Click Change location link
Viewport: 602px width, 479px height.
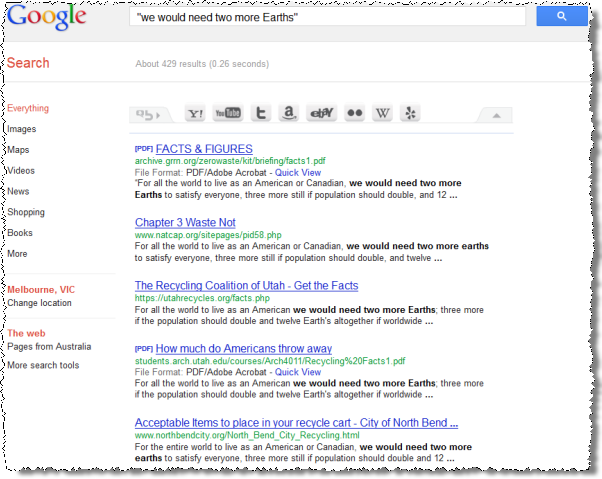click(39, 303)
